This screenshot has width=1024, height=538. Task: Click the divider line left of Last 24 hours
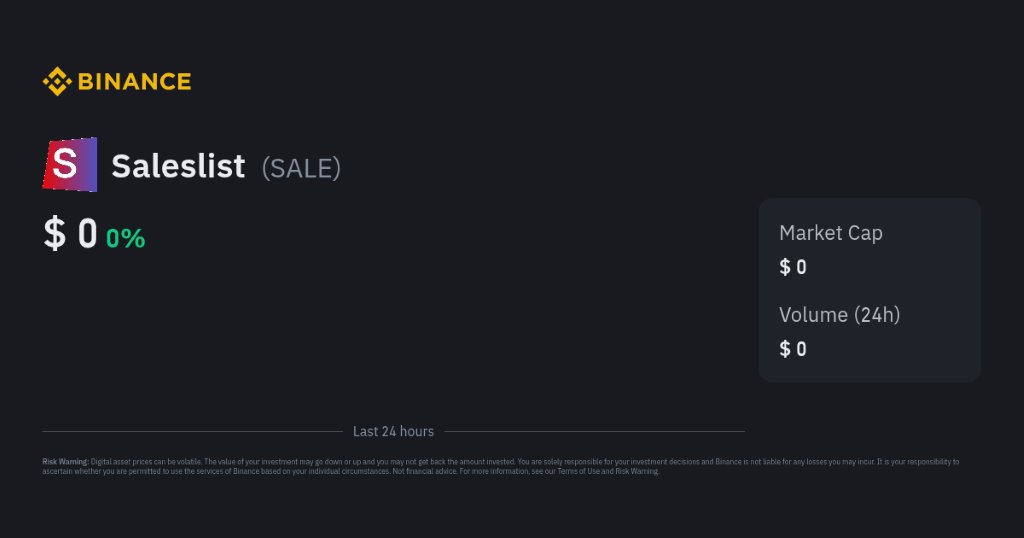click(190, 431)
